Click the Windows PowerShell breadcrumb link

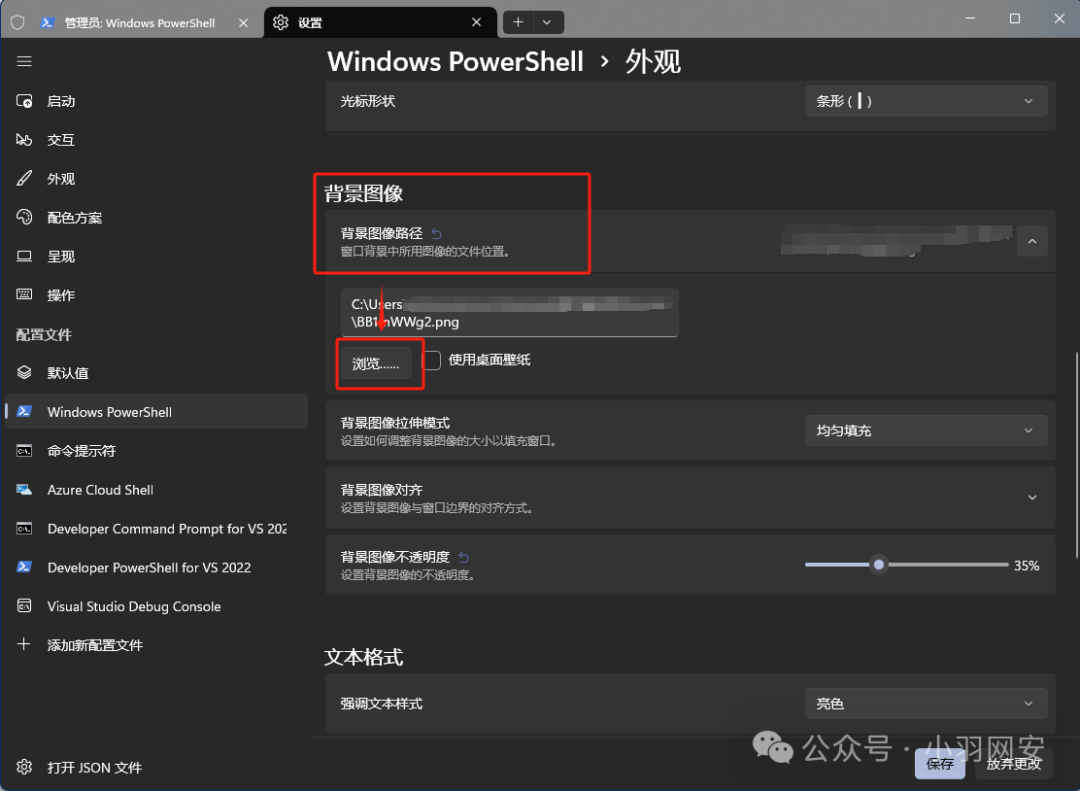(455, 61)
